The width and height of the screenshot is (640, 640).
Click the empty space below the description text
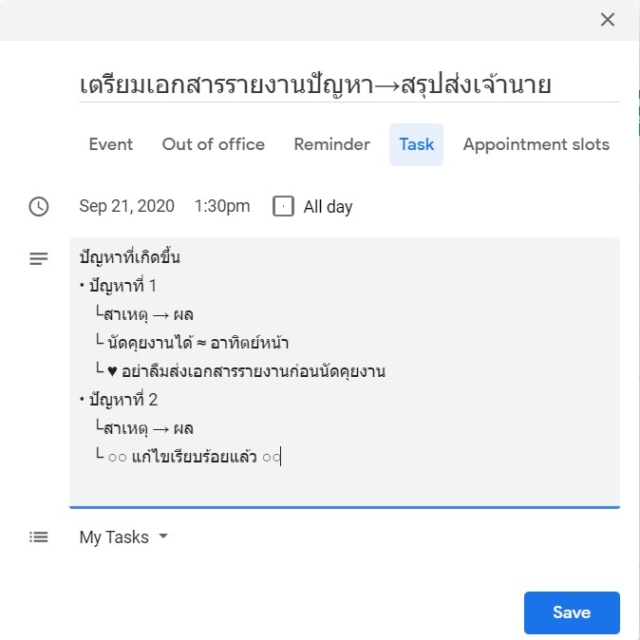[344, 487]
